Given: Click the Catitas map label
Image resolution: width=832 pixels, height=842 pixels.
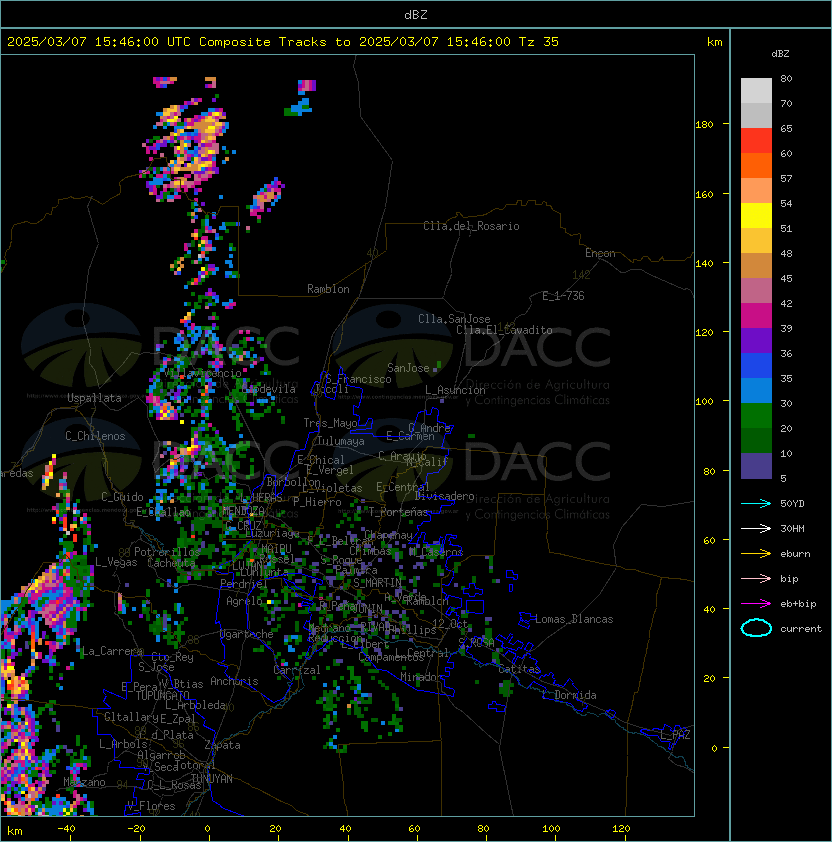Looking at the screenshot, I should point(519,670).
